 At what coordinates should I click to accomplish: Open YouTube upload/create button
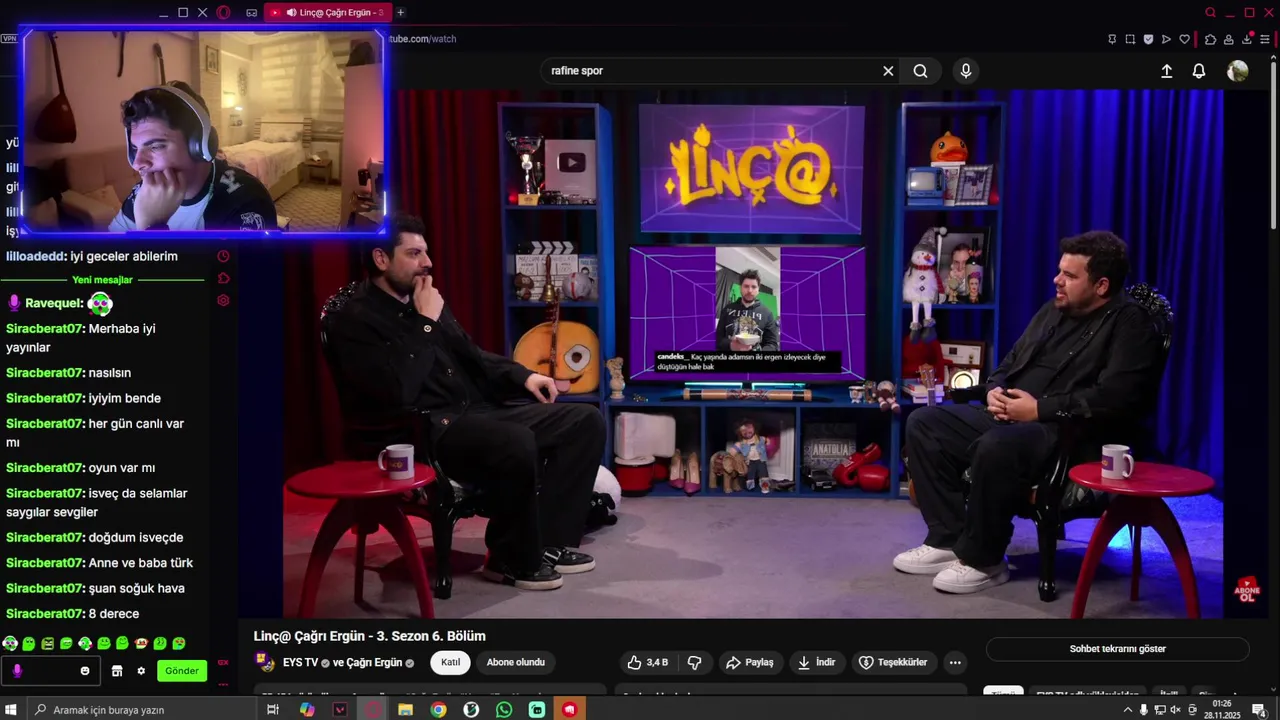tap(1166, 71)
